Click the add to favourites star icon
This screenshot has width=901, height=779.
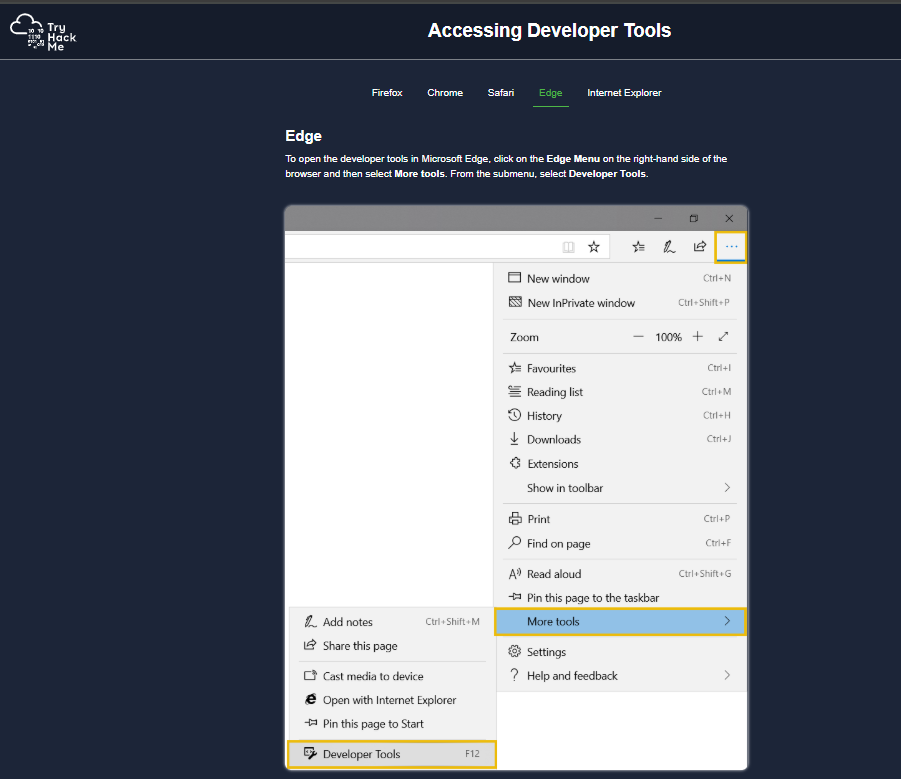[x=594, y=247]
